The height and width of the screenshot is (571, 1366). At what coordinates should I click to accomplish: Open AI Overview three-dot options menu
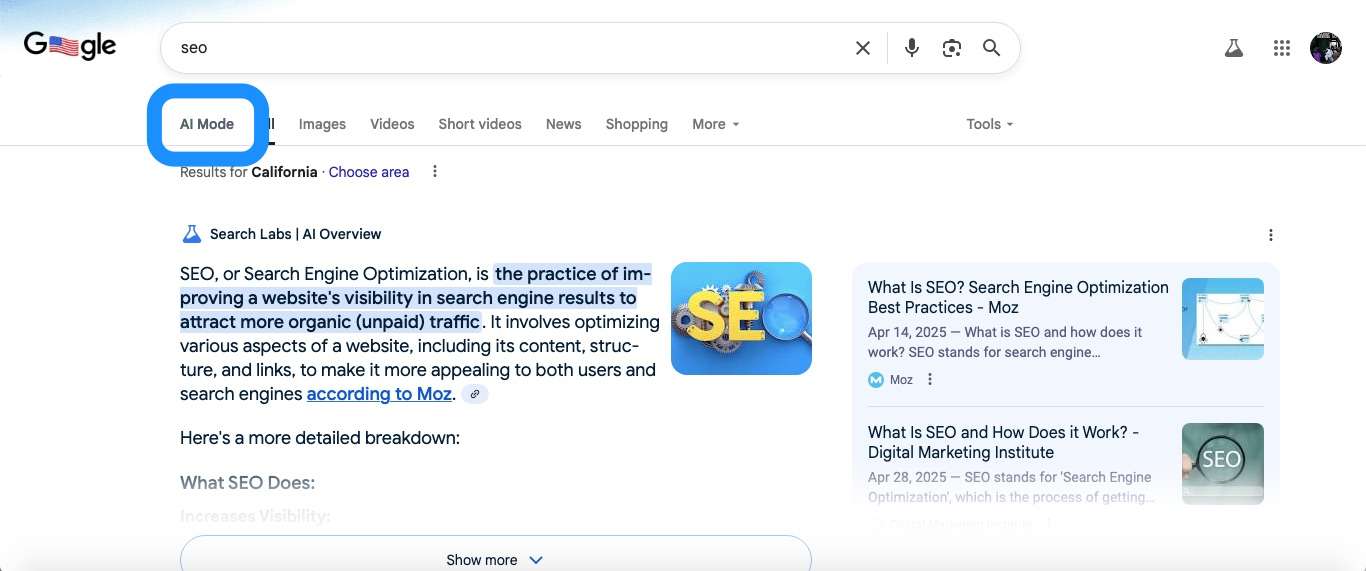(1271, 235)
